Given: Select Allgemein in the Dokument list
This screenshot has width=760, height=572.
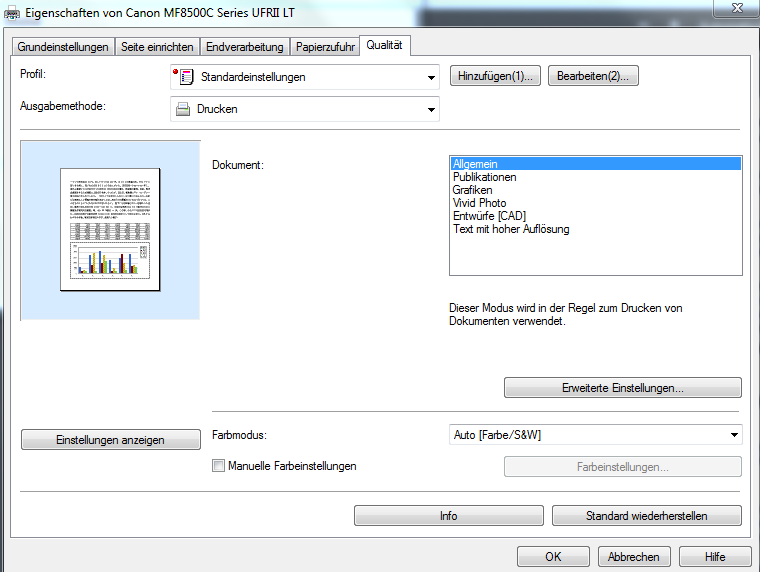Looking at the screenshot, I should pyautogui.click(x=596, y=164).
